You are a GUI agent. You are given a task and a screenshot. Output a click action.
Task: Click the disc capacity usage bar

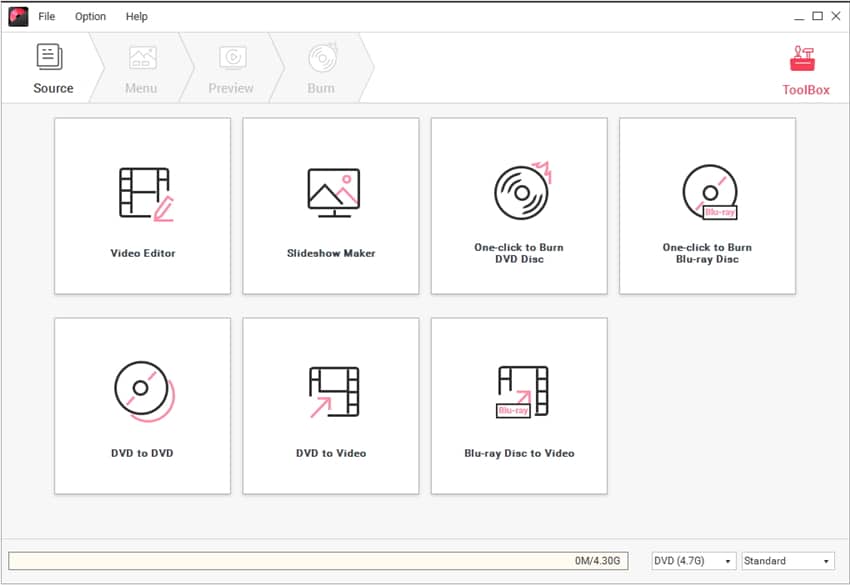[x=318, y=561]
